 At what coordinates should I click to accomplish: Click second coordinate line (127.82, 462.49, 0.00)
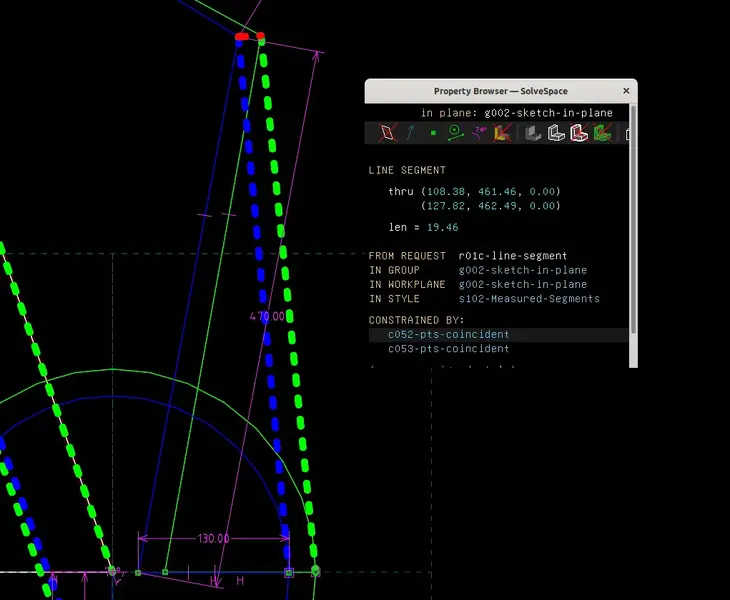490,206
